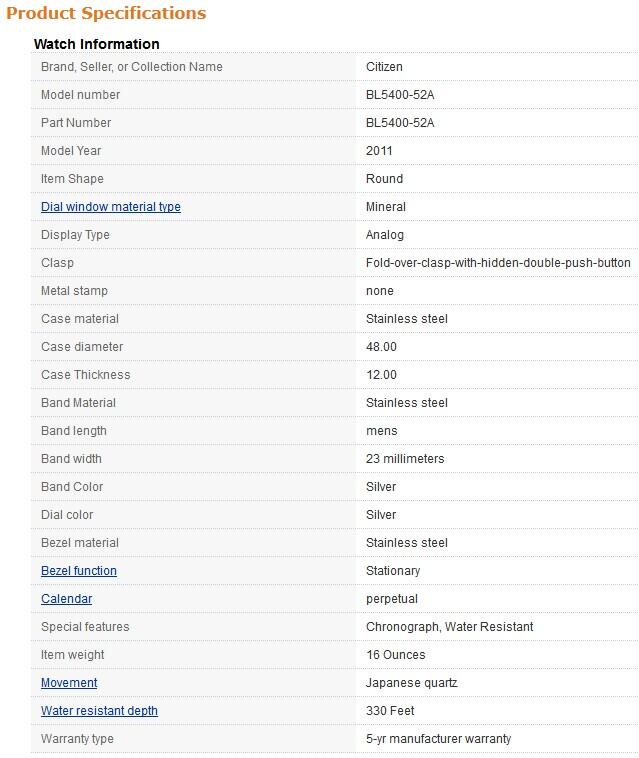
Task: Open the Dial window material type link
Action: pyautogui.click(x=111, y=207)
